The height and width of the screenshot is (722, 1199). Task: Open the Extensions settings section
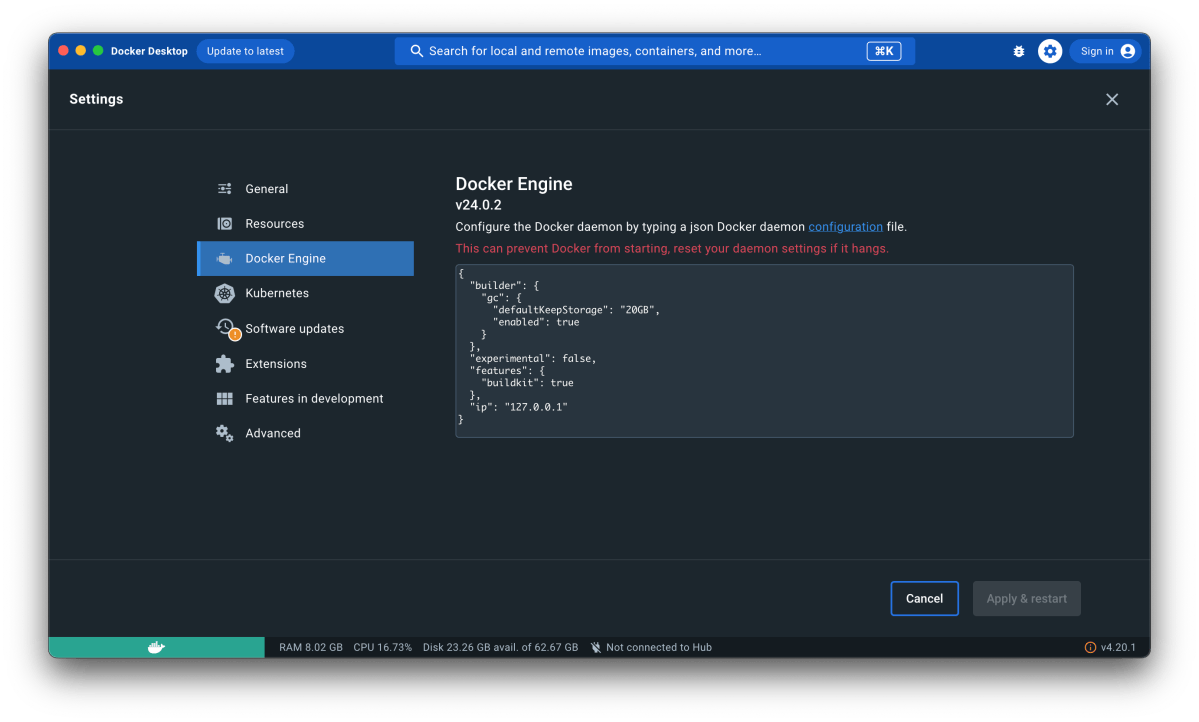pos(305,364)
